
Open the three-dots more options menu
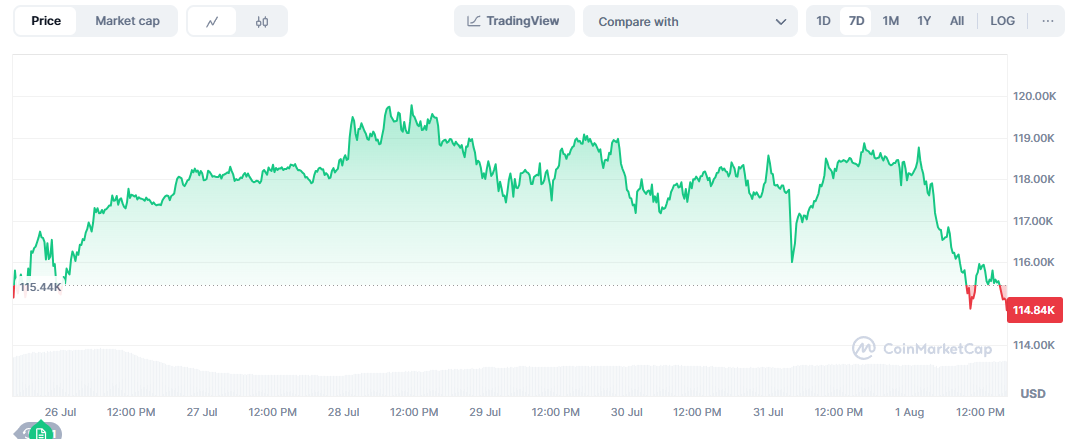point(1048,21)
